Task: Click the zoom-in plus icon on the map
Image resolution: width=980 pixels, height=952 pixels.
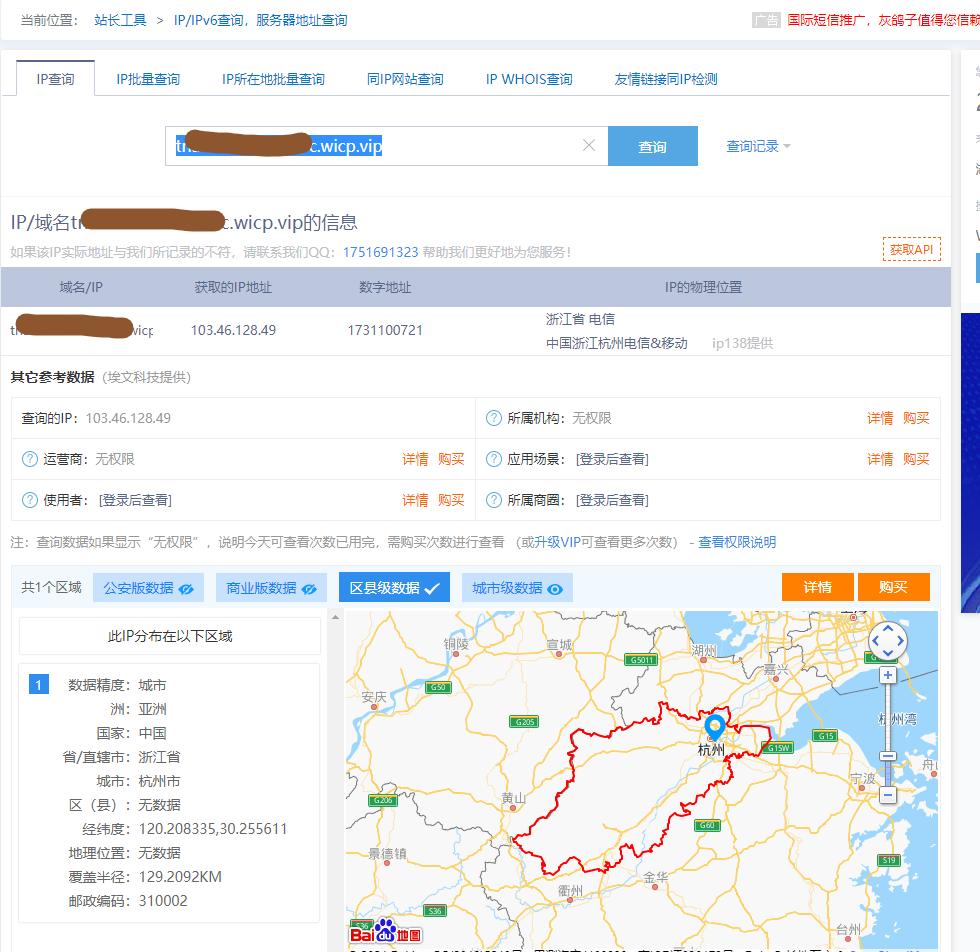Action: (887, 675)
